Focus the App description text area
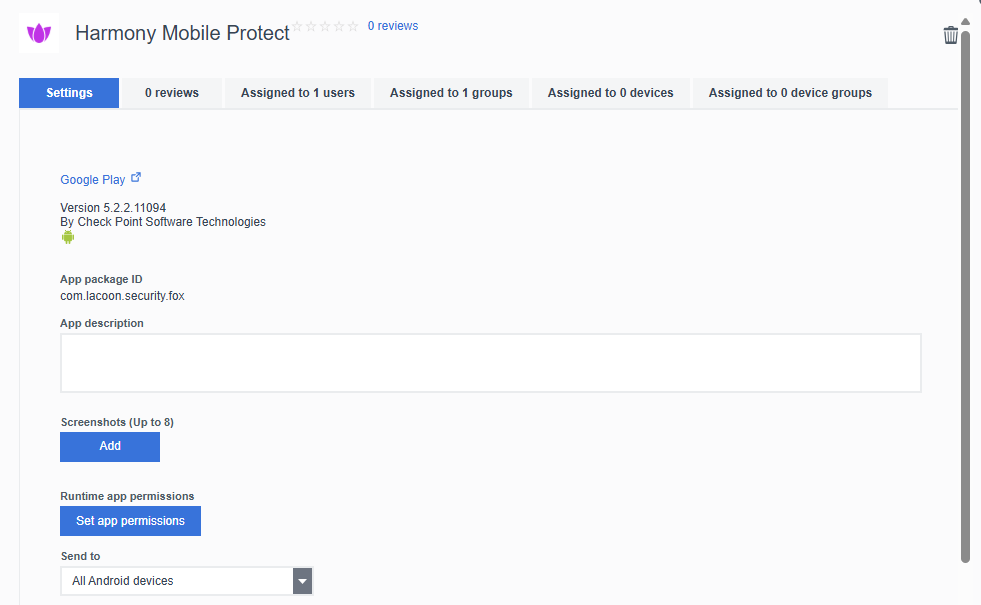This screenshot has height=605, width=981. click(x=490, y=363)
